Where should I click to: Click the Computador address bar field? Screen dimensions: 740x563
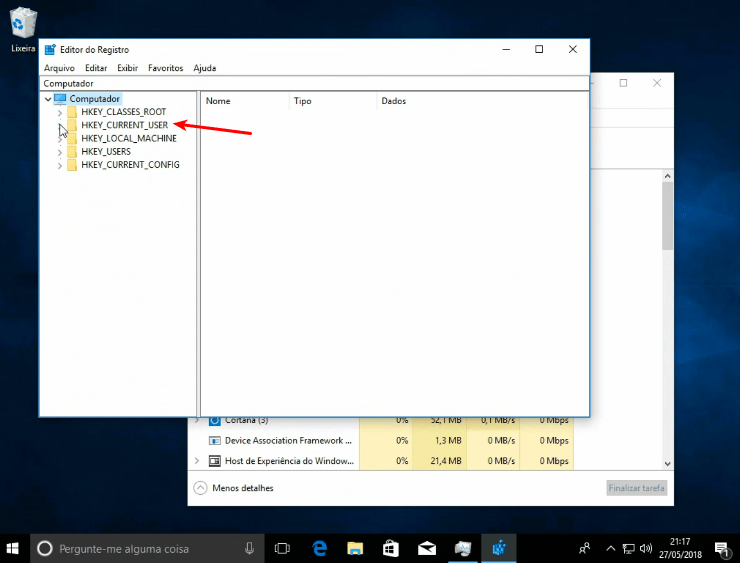pyautogui.click(x=314, y=84)
